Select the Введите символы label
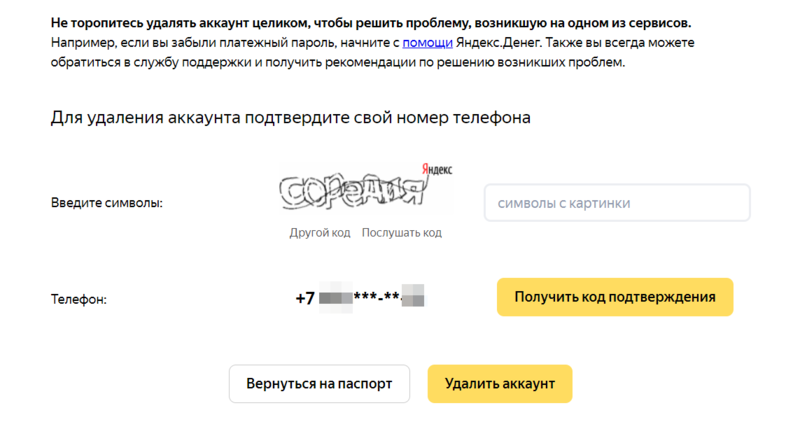Image resolution: width=800 pixels, height=436 pixels. 107,203
